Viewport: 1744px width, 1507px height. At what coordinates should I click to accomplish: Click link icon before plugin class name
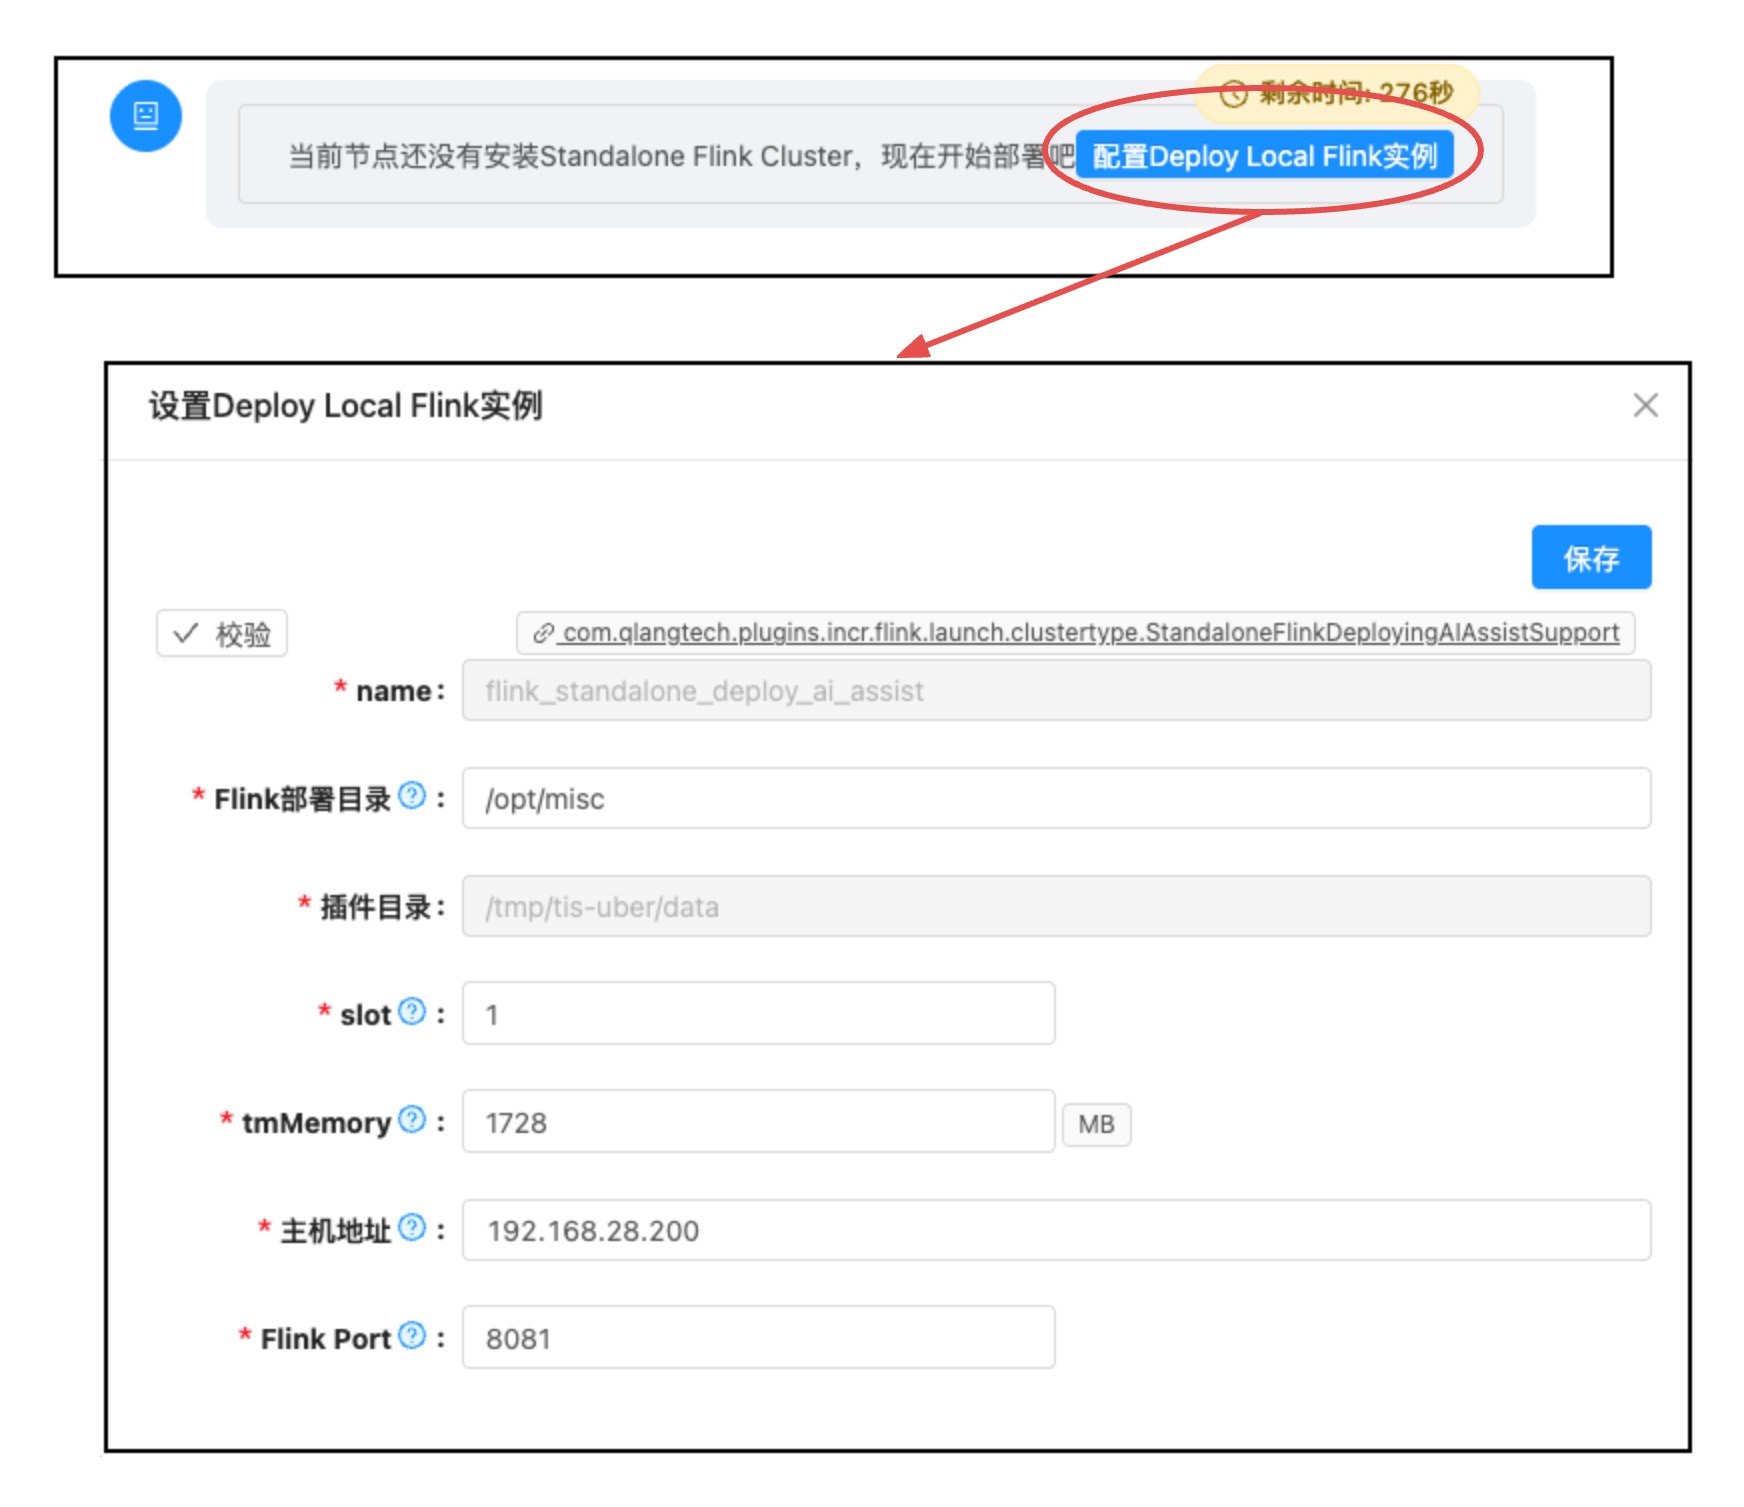pos(543,633)
